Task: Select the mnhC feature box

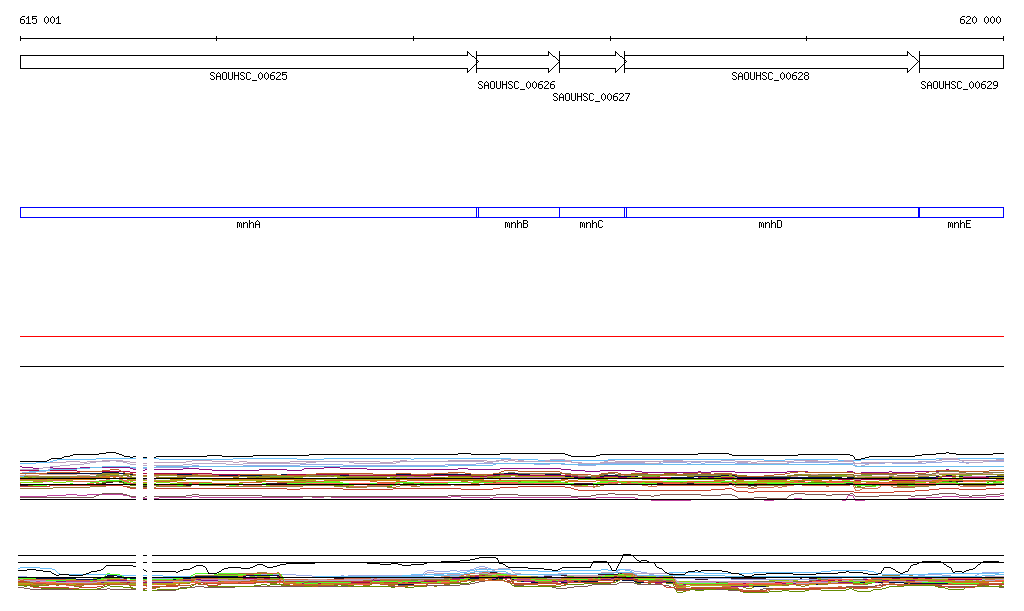Action: pos(591,212)
